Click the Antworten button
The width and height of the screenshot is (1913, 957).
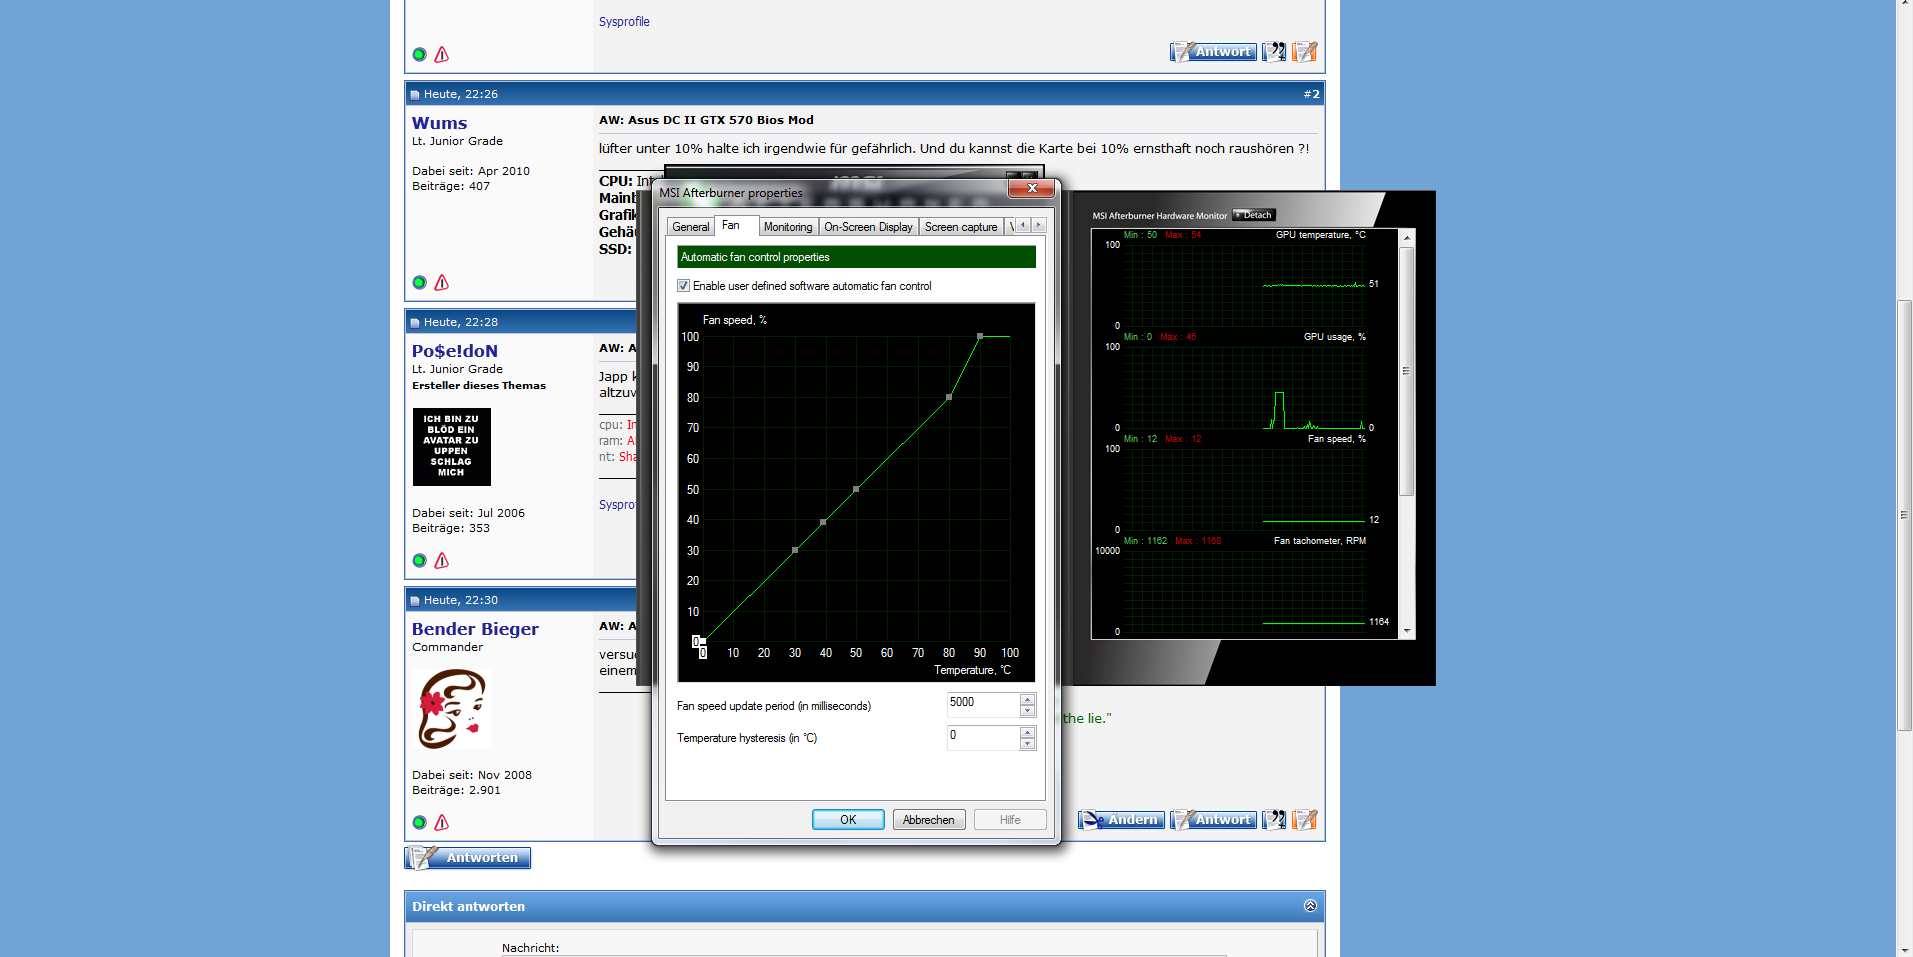coord(468,858)
